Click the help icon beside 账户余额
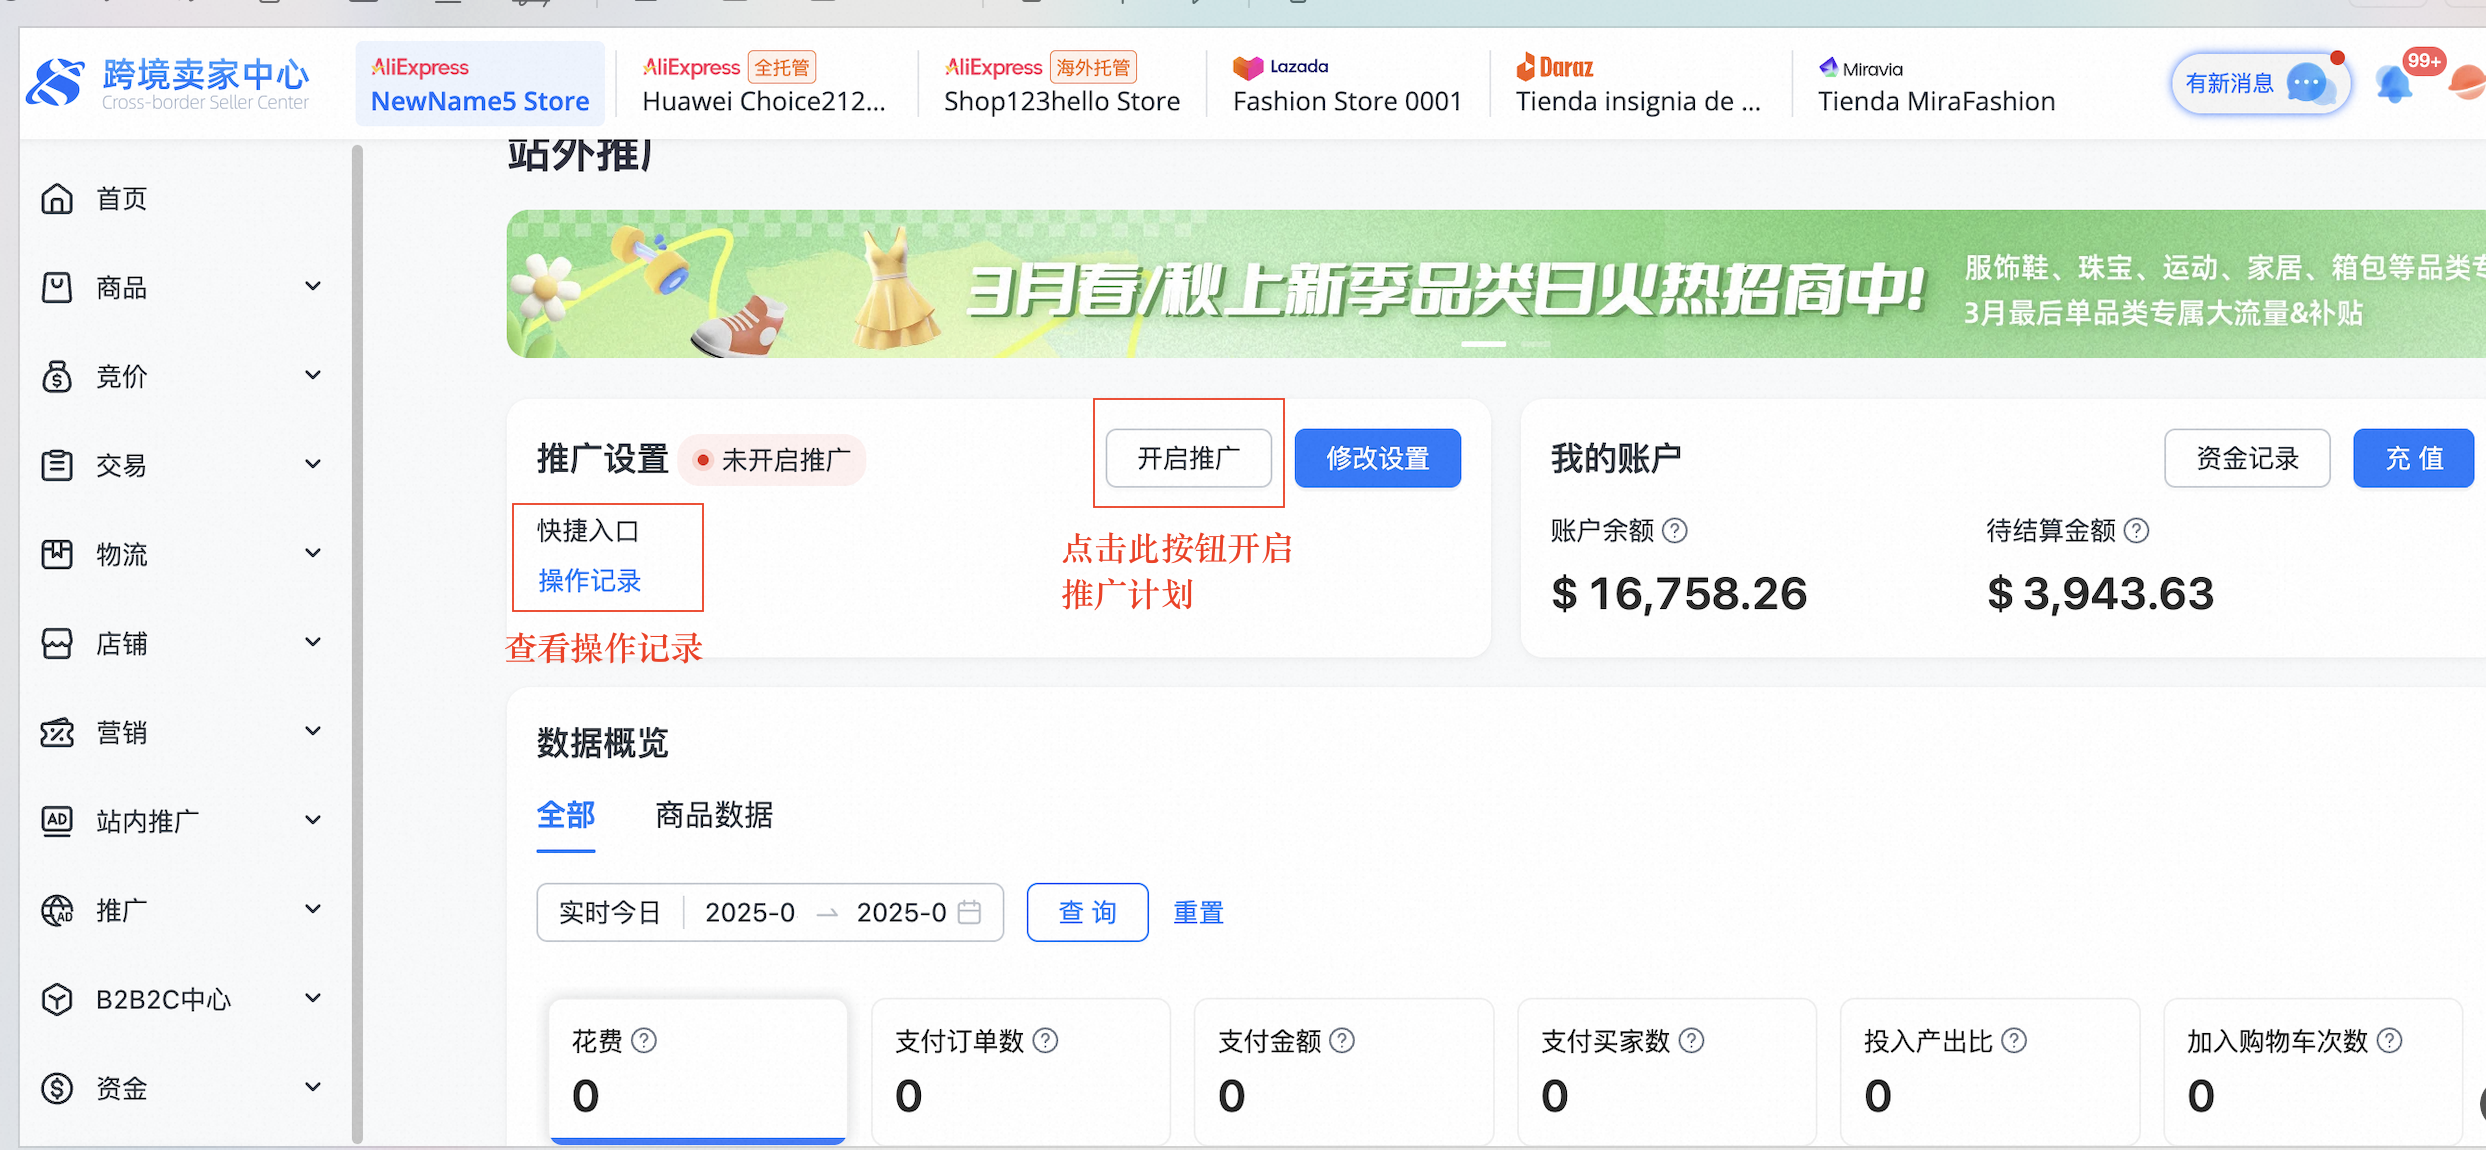This screenshot has height=1150, width=2486. point(1675,531)
